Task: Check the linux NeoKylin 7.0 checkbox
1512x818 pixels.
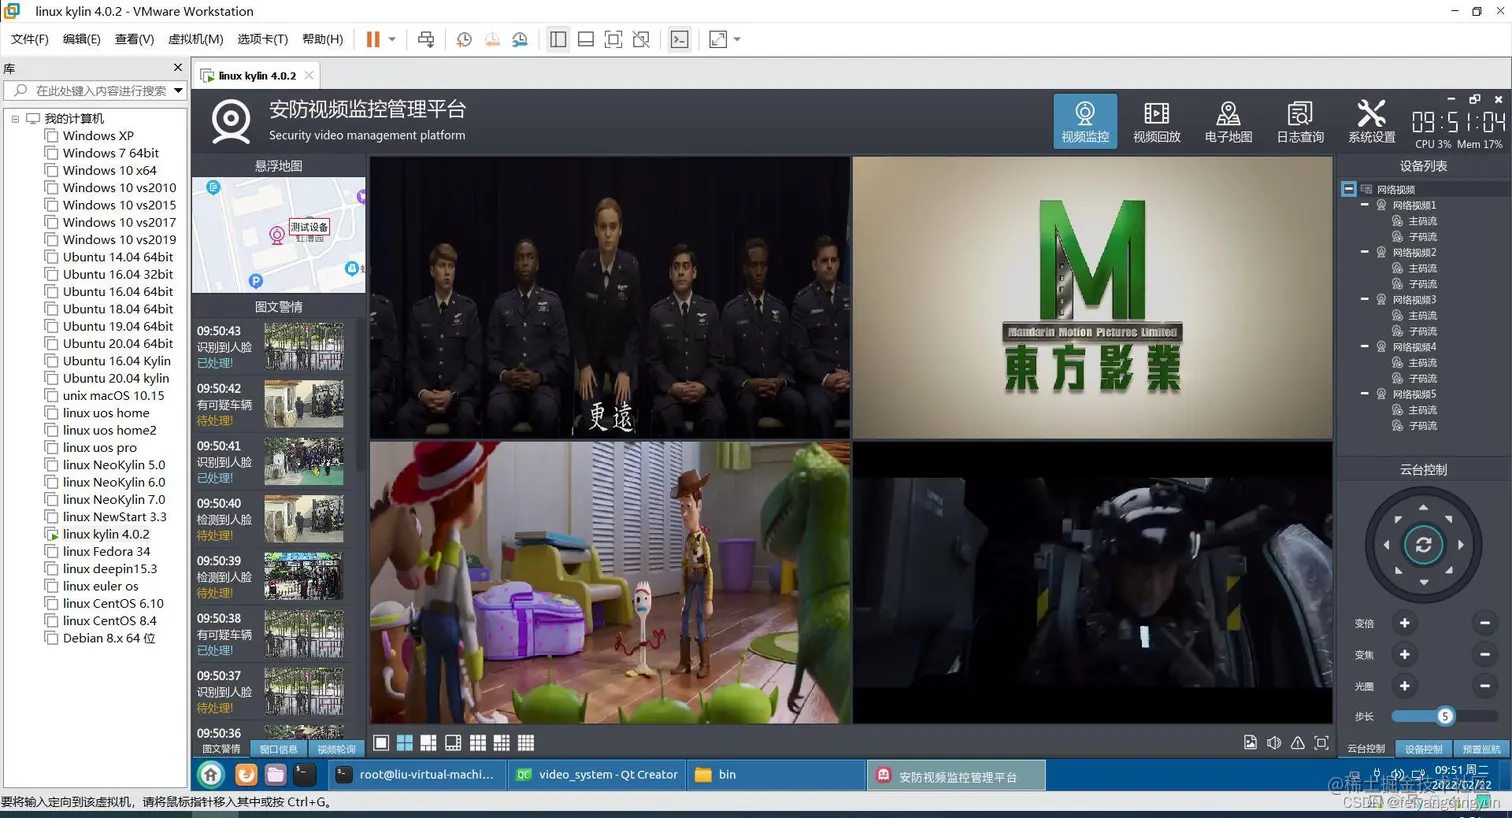Action: pos(51,500)
